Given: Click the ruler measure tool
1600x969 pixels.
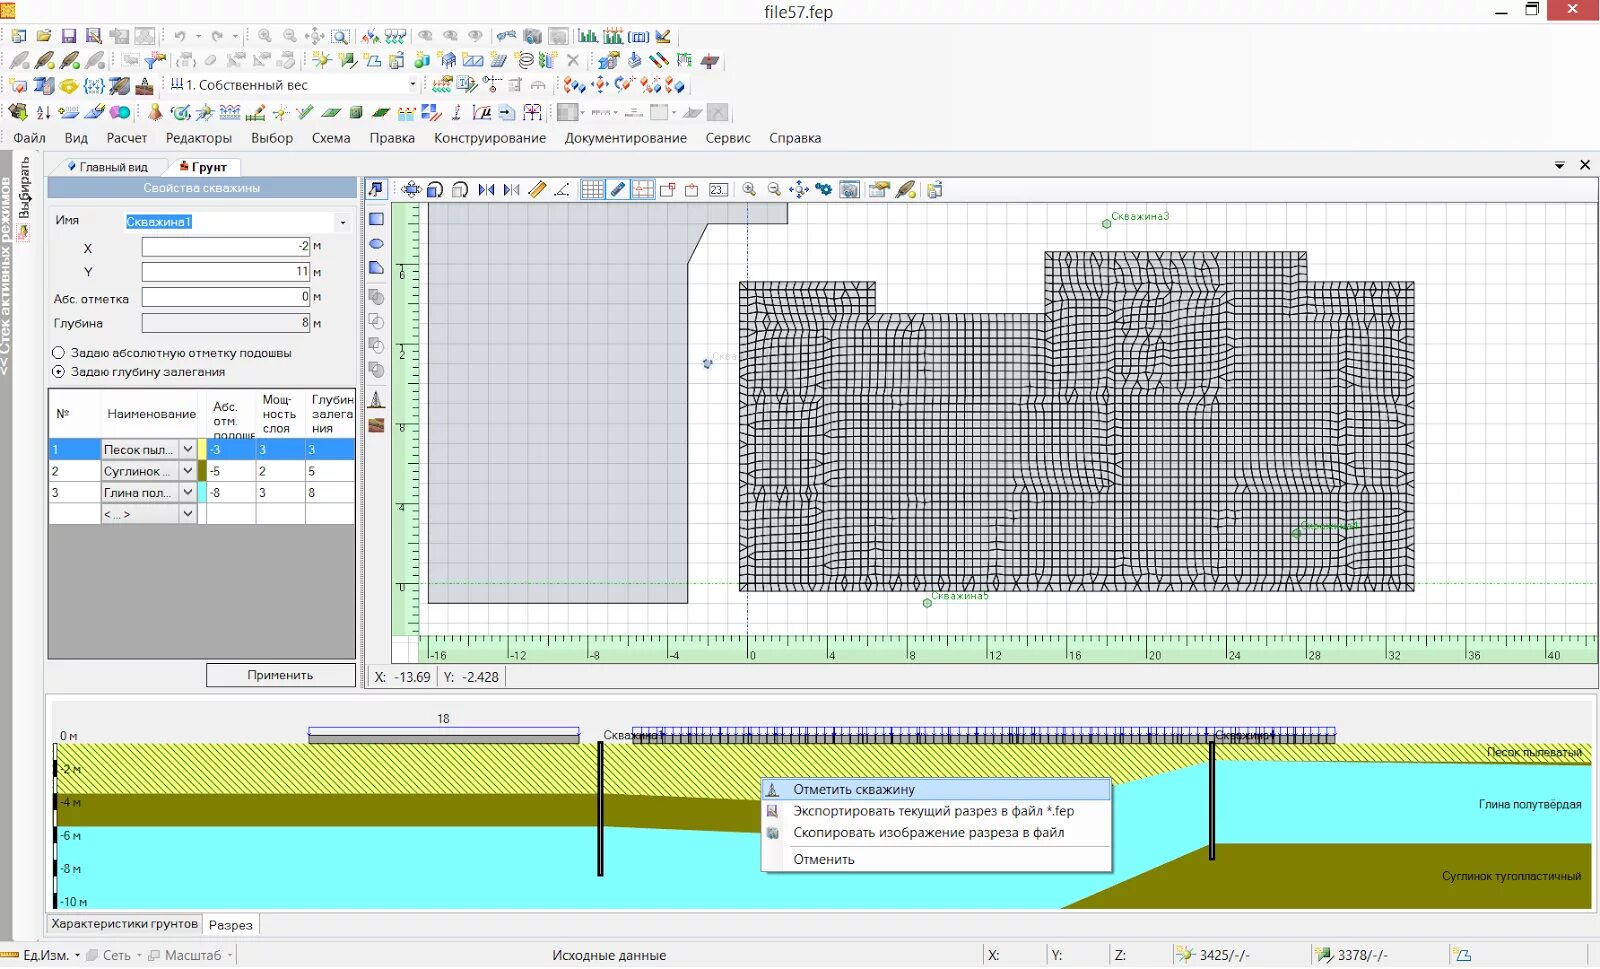Looking at the screenshot, I should (537, 190).
